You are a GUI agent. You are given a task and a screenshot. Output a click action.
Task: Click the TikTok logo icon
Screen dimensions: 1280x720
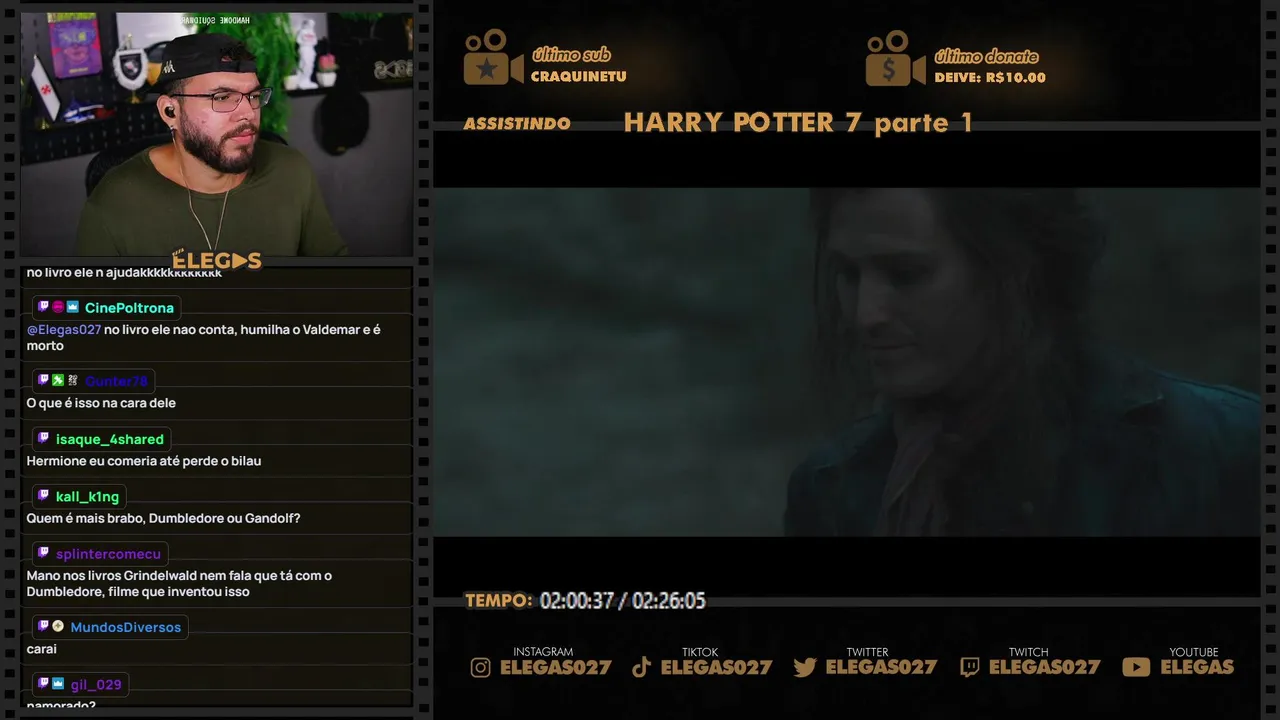(642, 667)
